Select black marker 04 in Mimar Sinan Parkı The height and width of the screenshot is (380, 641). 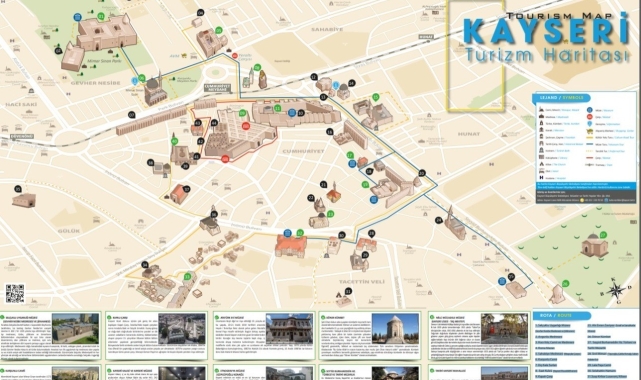click(58, 51)
